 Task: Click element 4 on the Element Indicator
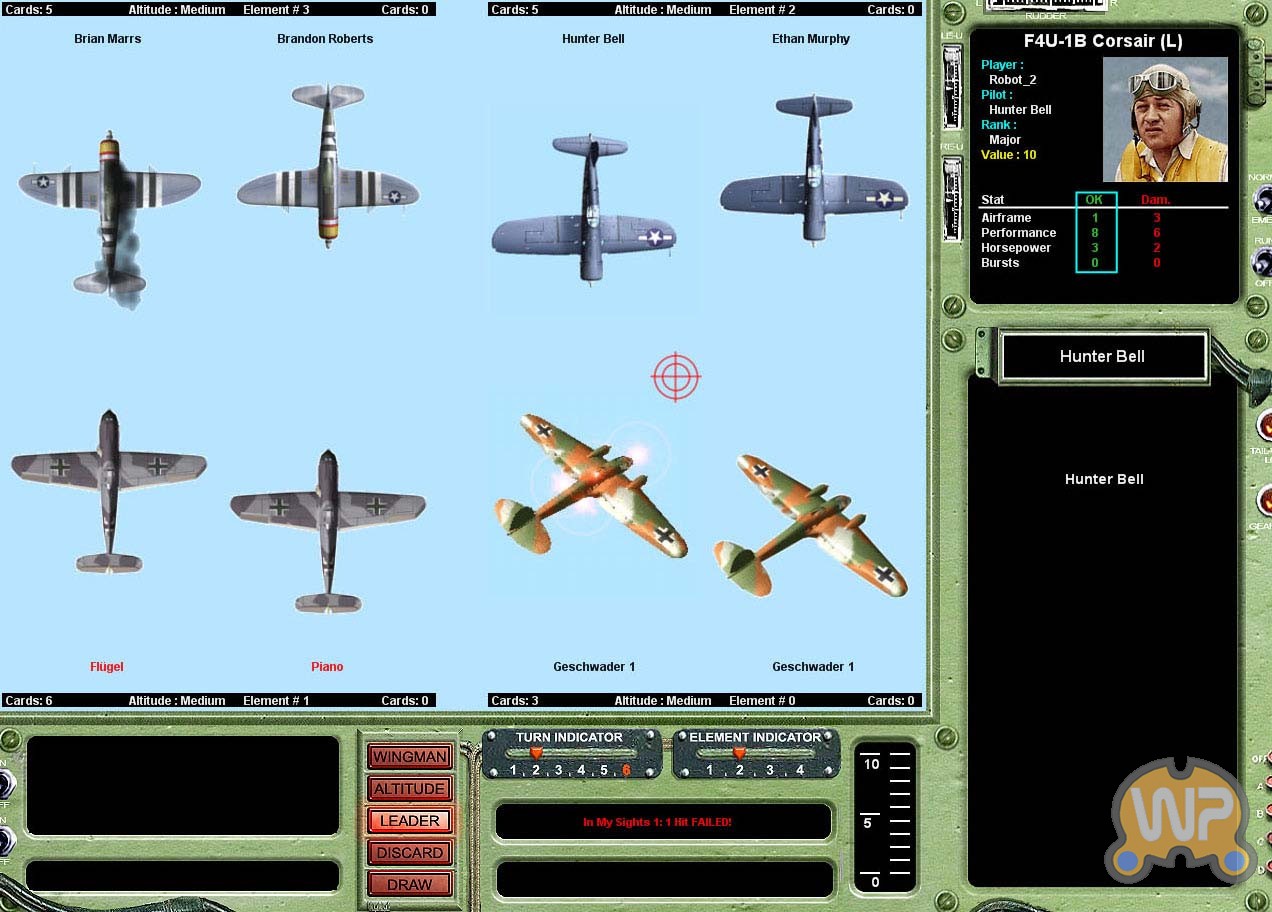(799, 770)
